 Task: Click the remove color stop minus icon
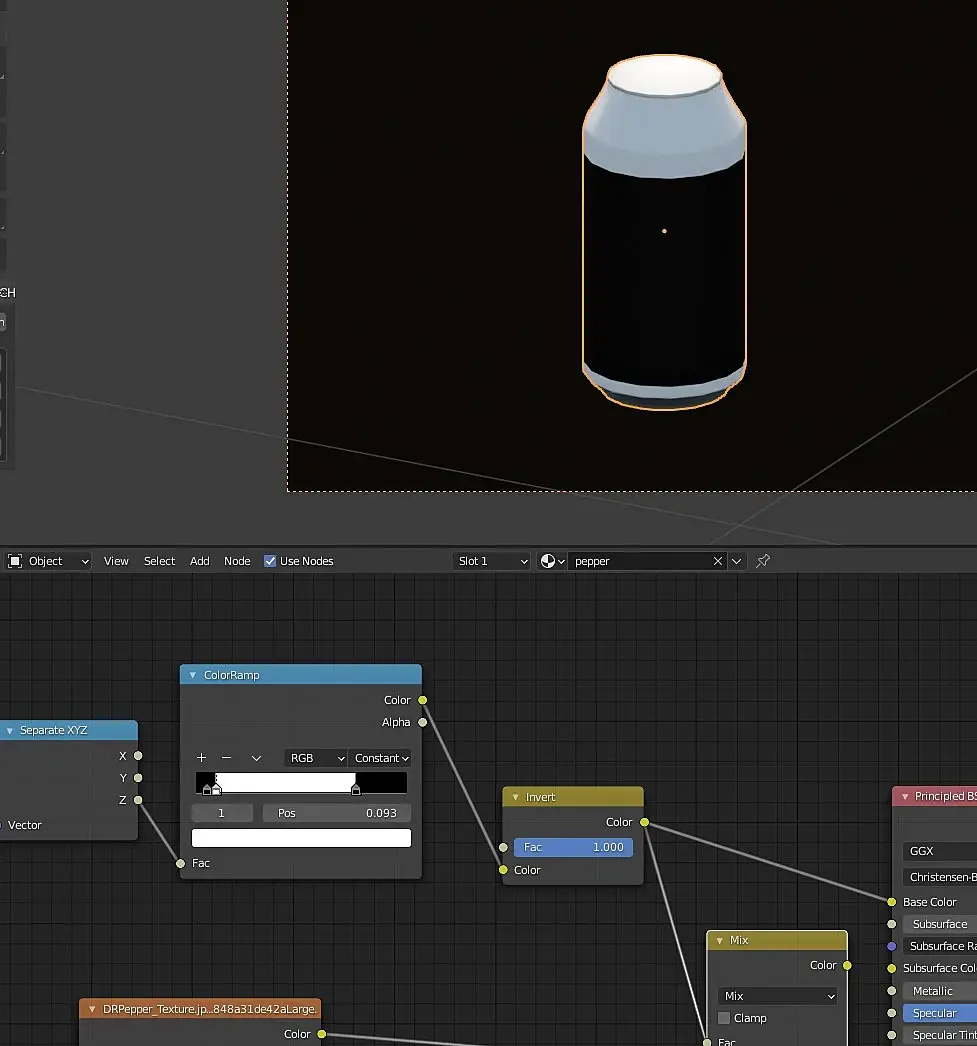(x=226, y=758)
